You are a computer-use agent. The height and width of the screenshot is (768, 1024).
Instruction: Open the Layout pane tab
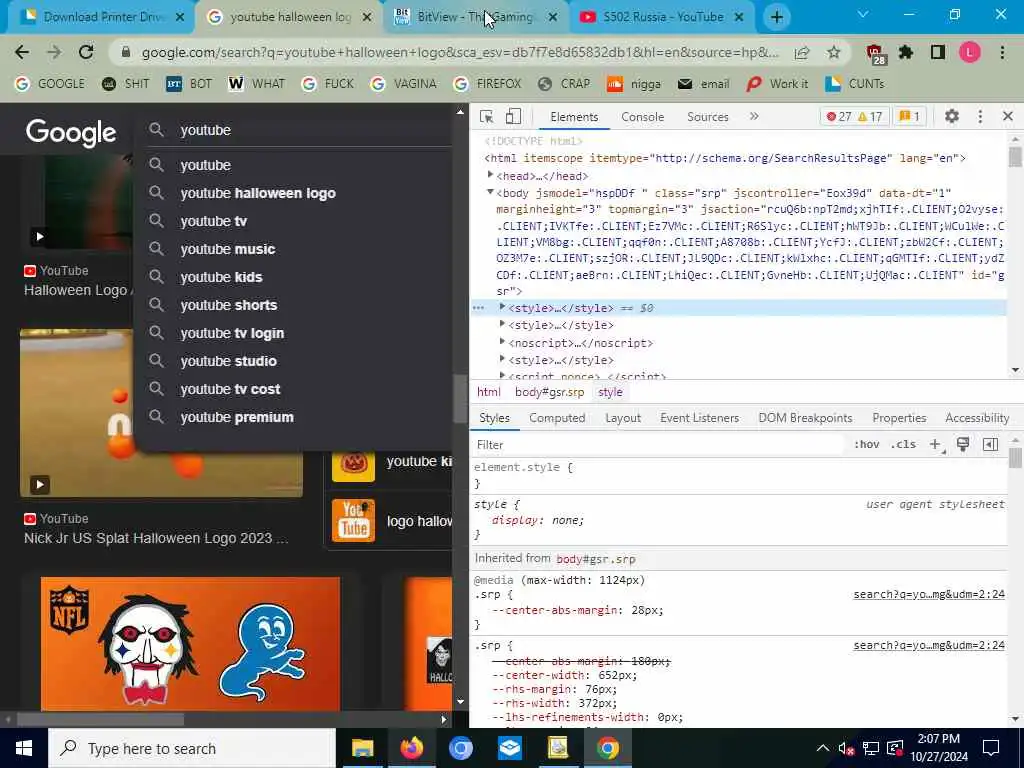[x=622, y=418]
